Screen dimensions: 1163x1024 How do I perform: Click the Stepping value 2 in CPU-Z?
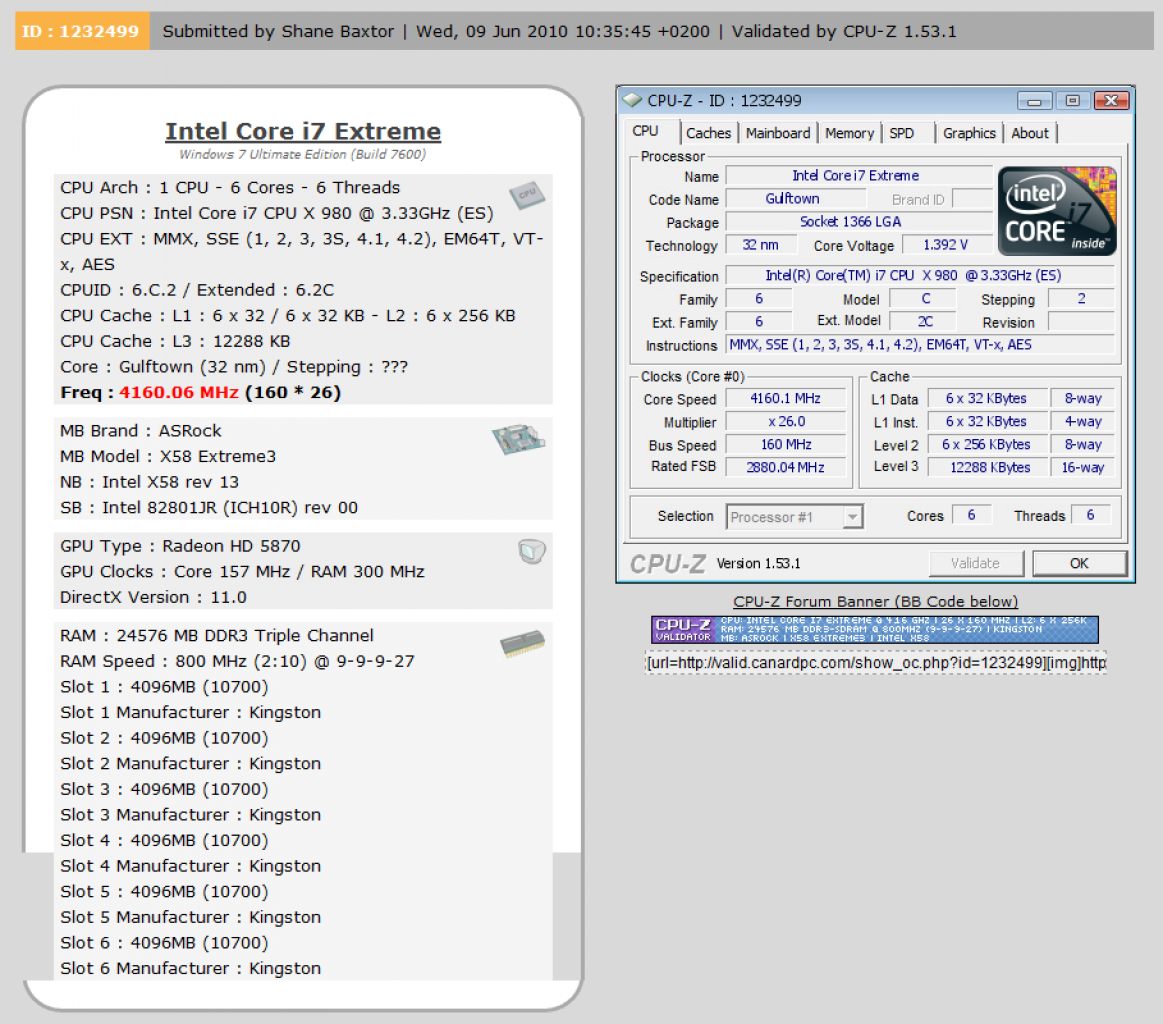[x=1081, y=298]
